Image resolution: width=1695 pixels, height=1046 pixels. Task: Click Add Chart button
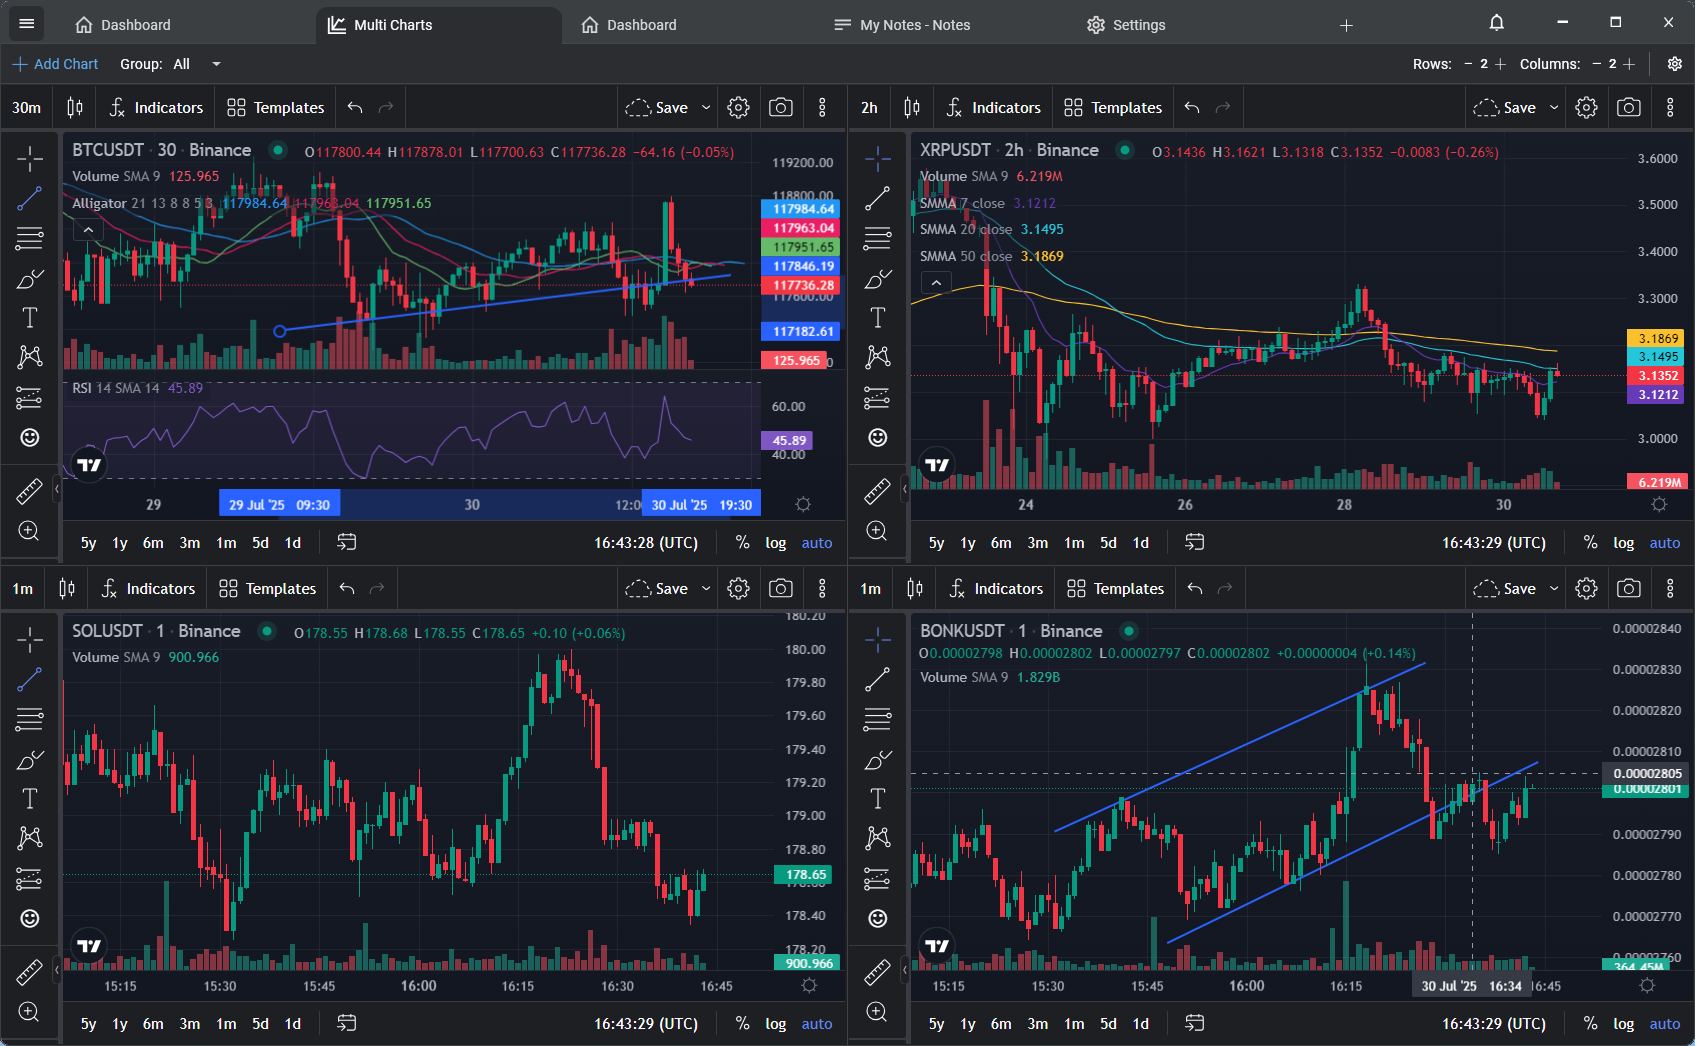tap(55, 64)
